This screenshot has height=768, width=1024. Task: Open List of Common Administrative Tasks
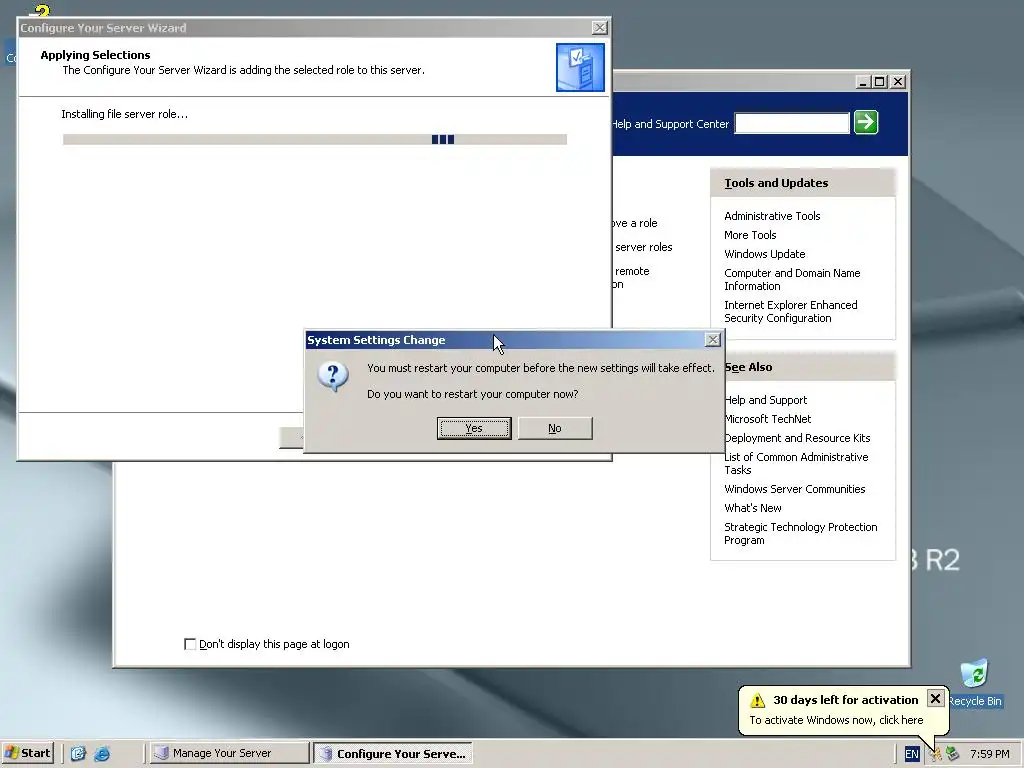(x=795, y=464)
